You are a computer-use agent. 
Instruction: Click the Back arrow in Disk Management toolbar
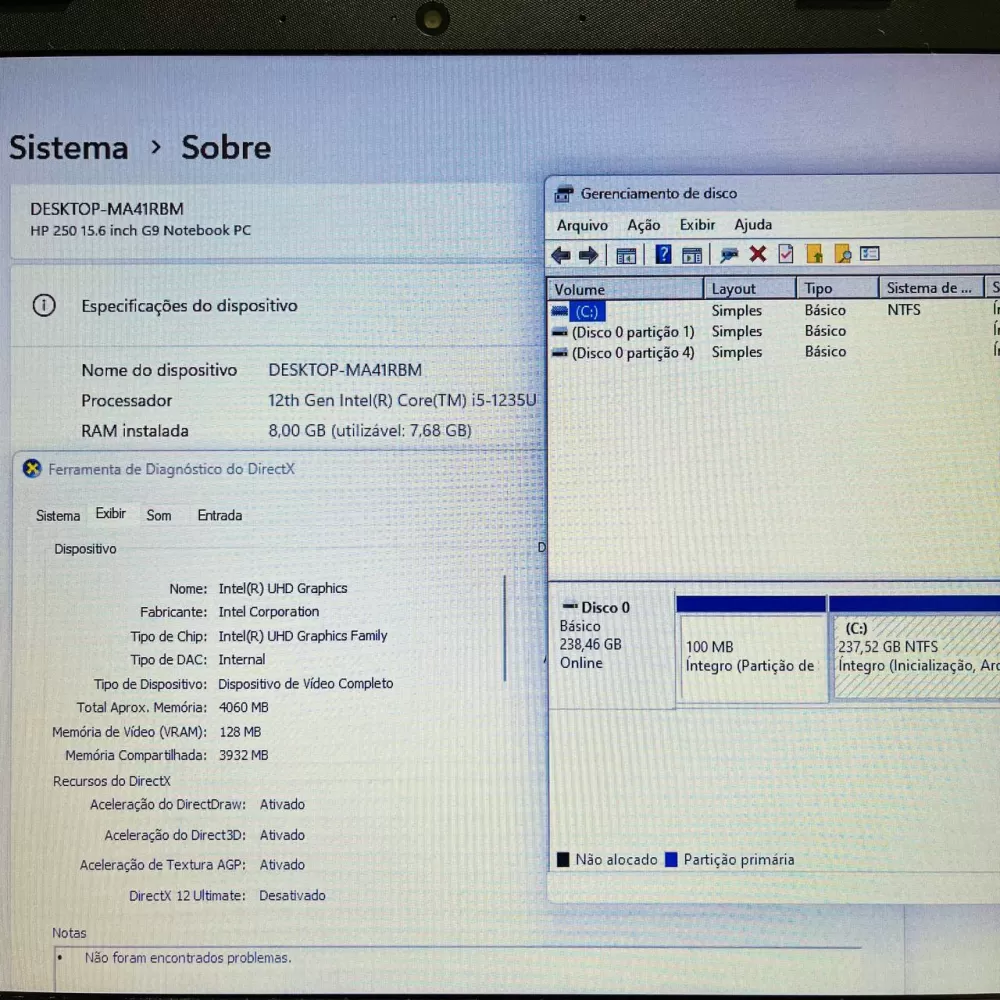coord(561,255)
